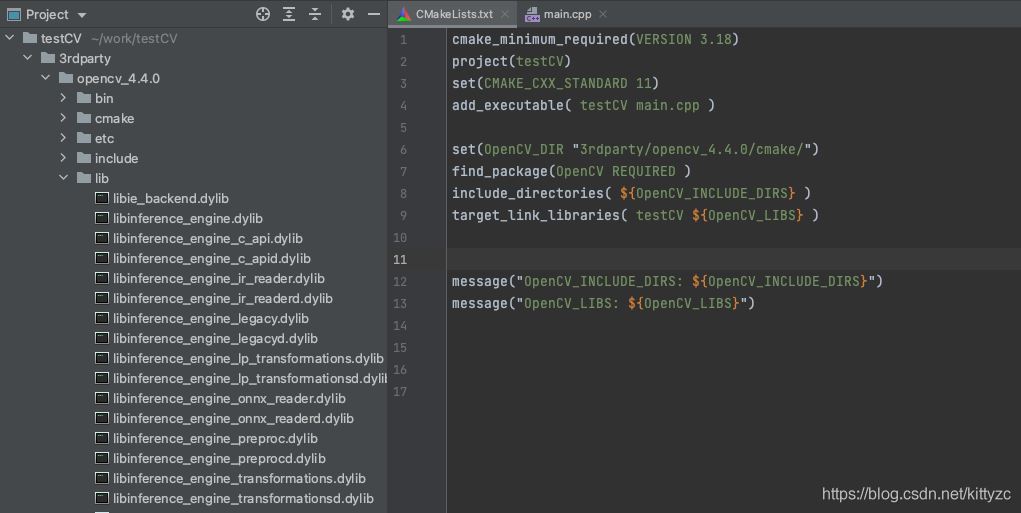Image resolution: width=1021 pixels, height=513 pixels.
Task: Click line number 11 in gutter
Action: pos(400,260)
